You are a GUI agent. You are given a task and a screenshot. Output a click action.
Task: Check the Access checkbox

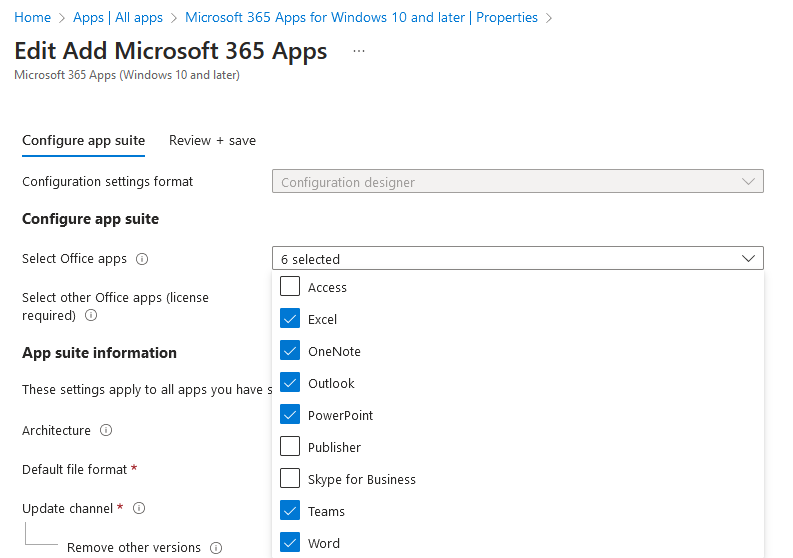pos(290,286)
